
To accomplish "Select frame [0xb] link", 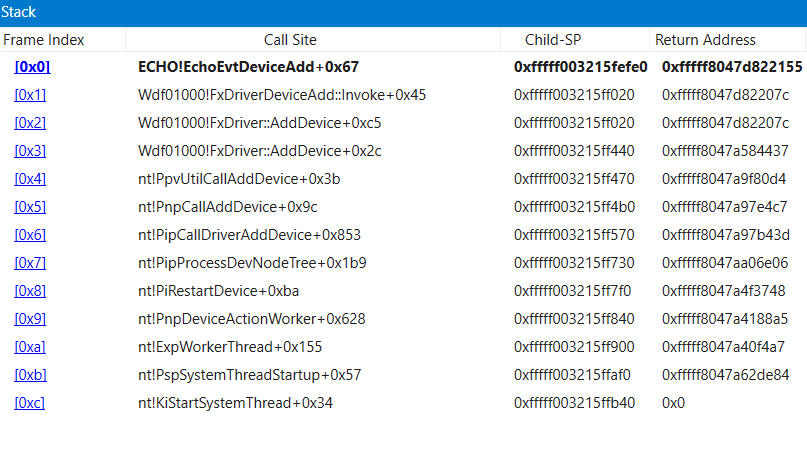I will tap(30, 375).
